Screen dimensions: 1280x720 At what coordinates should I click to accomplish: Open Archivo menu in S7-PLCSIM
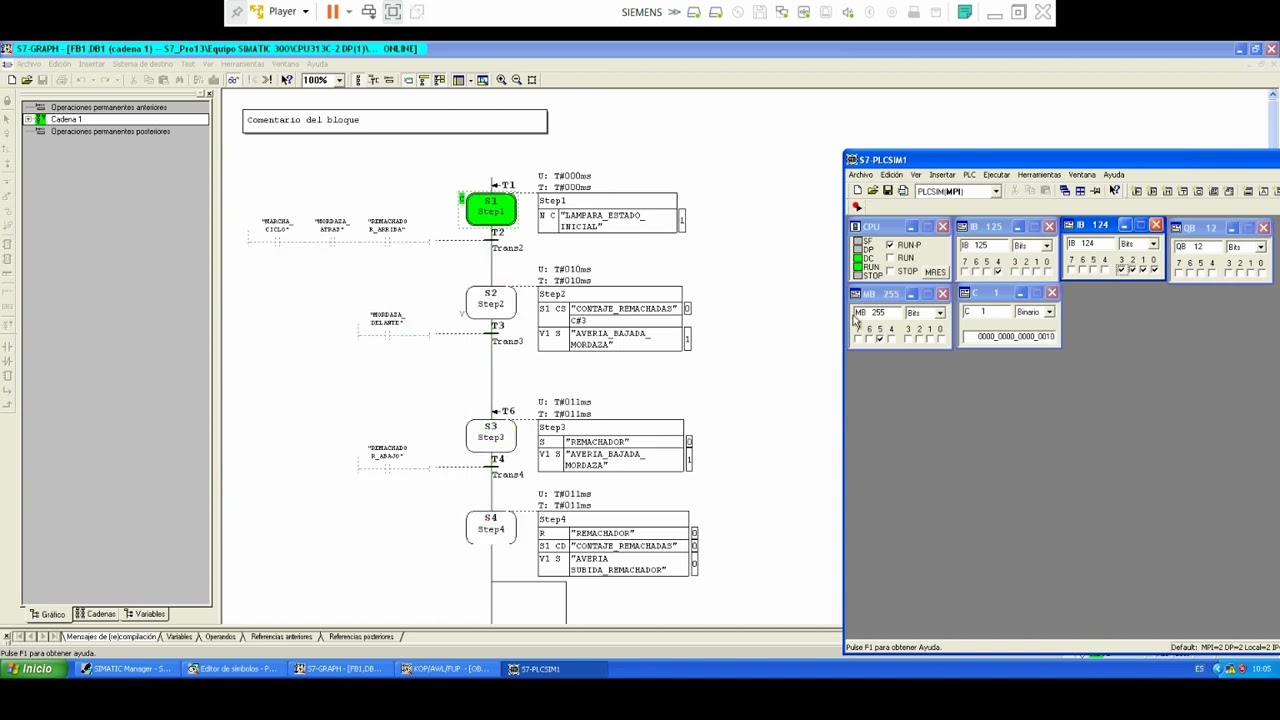coord(860,175)
